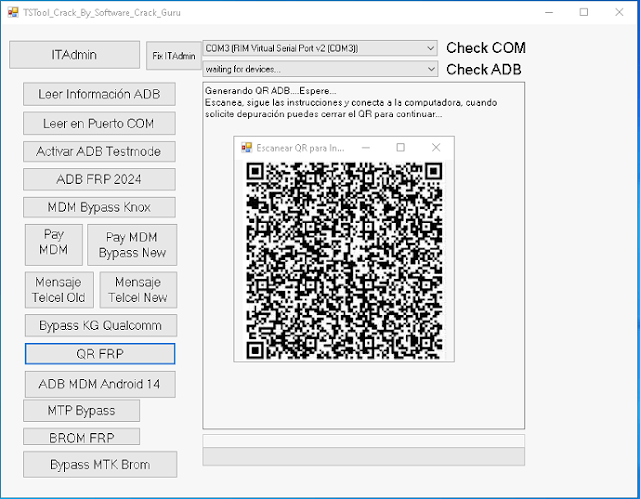Maximize the TSTool main window
This screenshot has width=640, height=499.
(584, 12)
